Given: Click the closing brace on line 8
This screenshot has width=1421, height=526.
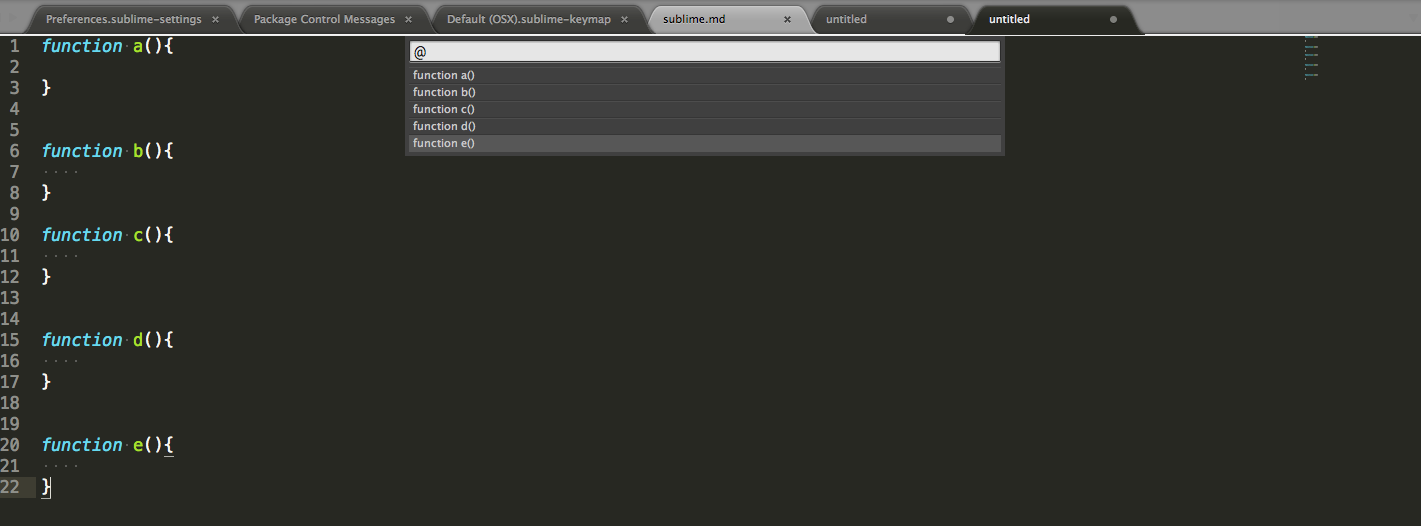Looking at the screenshot, I should click(46, 193).
